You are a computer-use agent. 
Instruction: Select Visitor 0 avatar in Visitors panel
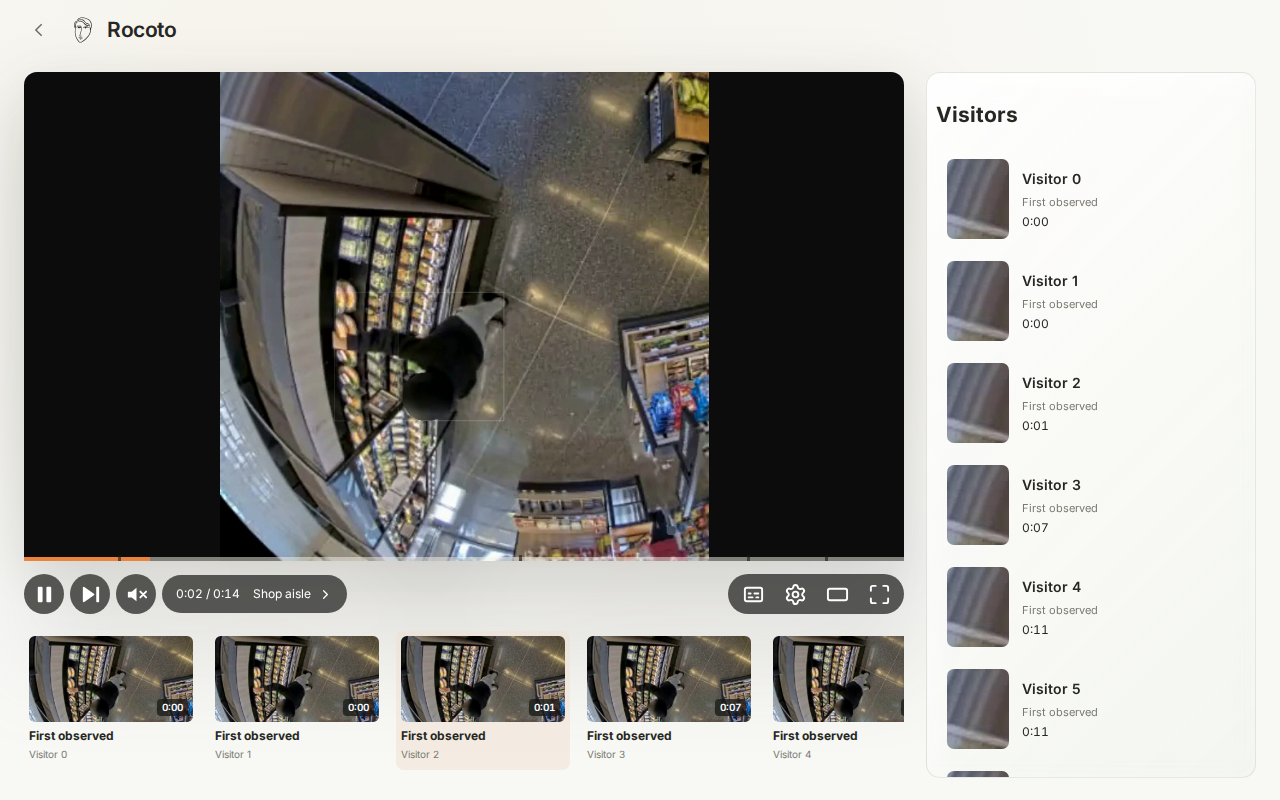[978, 199]
